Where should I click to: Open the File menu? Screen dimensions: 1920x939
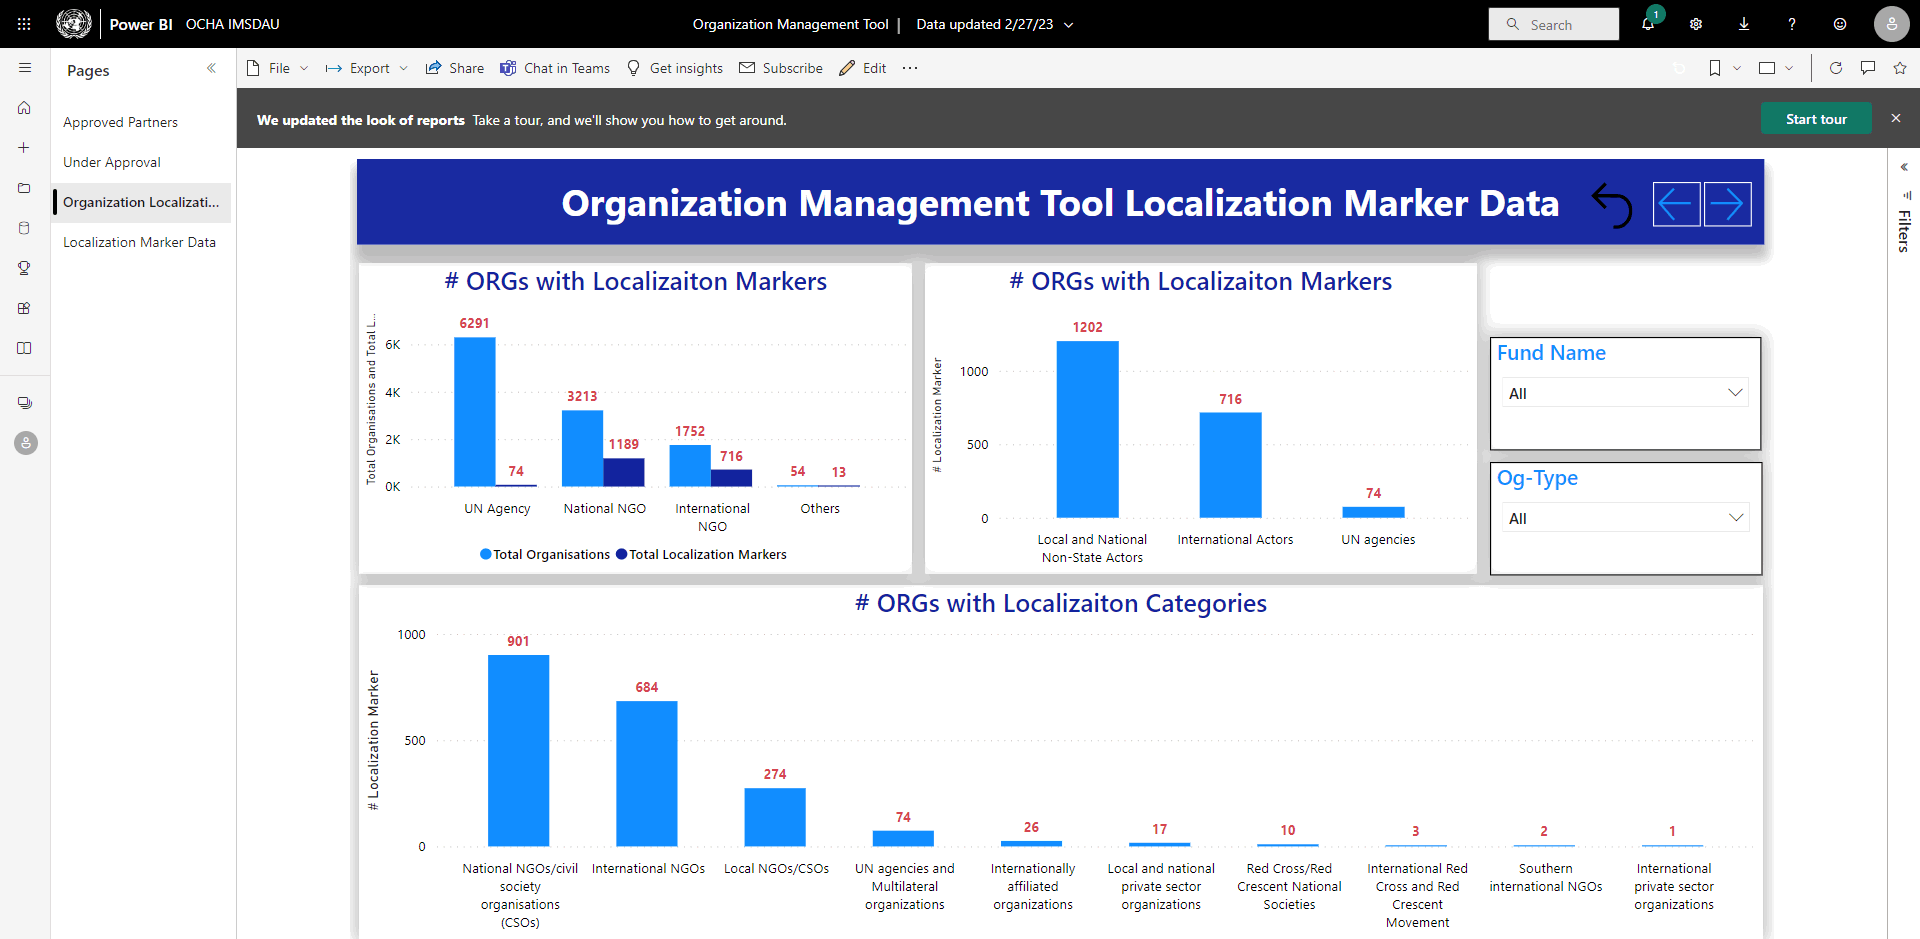click(x=277, y=68)
